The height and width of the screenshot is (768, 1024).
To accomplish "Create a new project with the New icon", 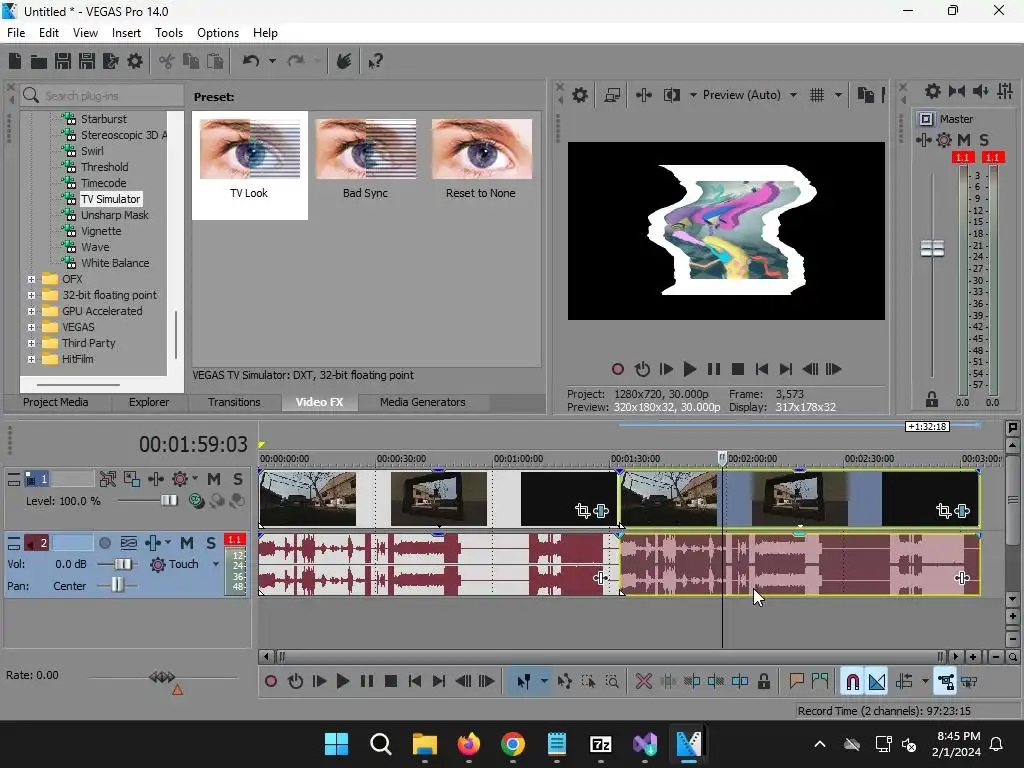I will pos(15,61).
